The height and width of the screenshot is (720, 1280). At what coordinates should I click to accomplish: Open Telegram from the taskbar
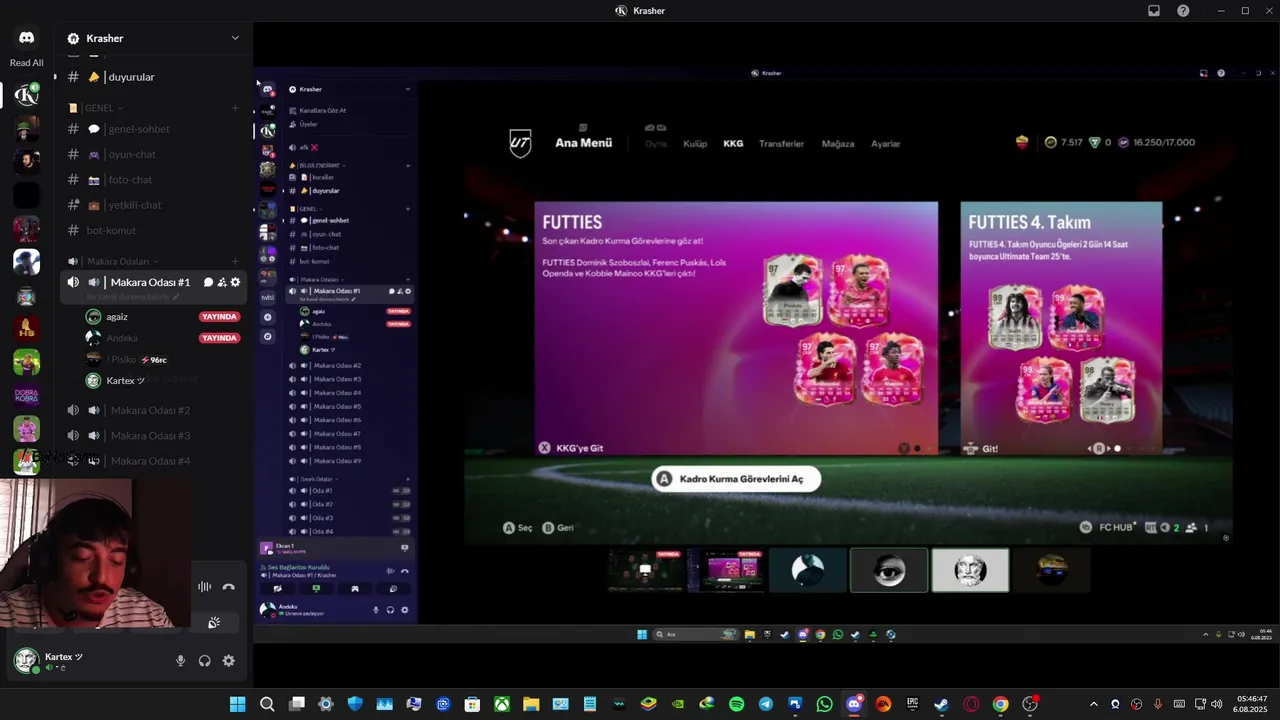pyautogui.click(x=765, y=704)
